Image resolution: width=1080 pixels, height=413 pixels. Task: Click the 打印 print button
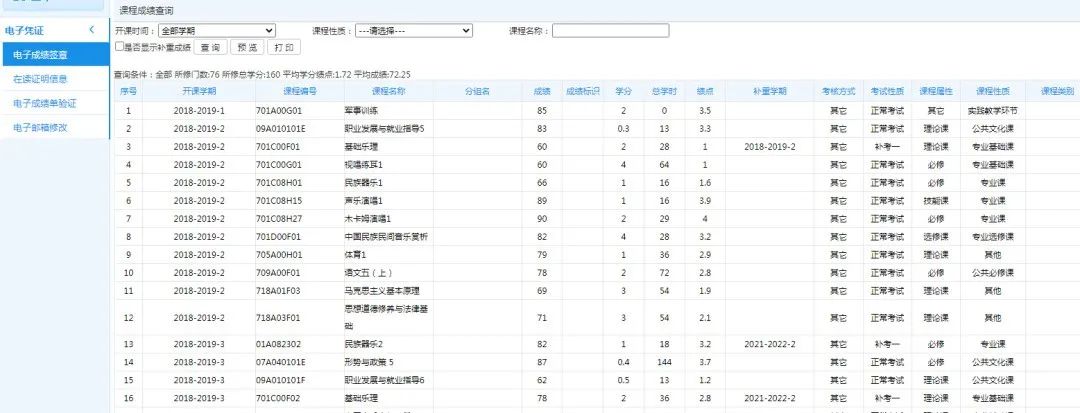tap(283, 47)
